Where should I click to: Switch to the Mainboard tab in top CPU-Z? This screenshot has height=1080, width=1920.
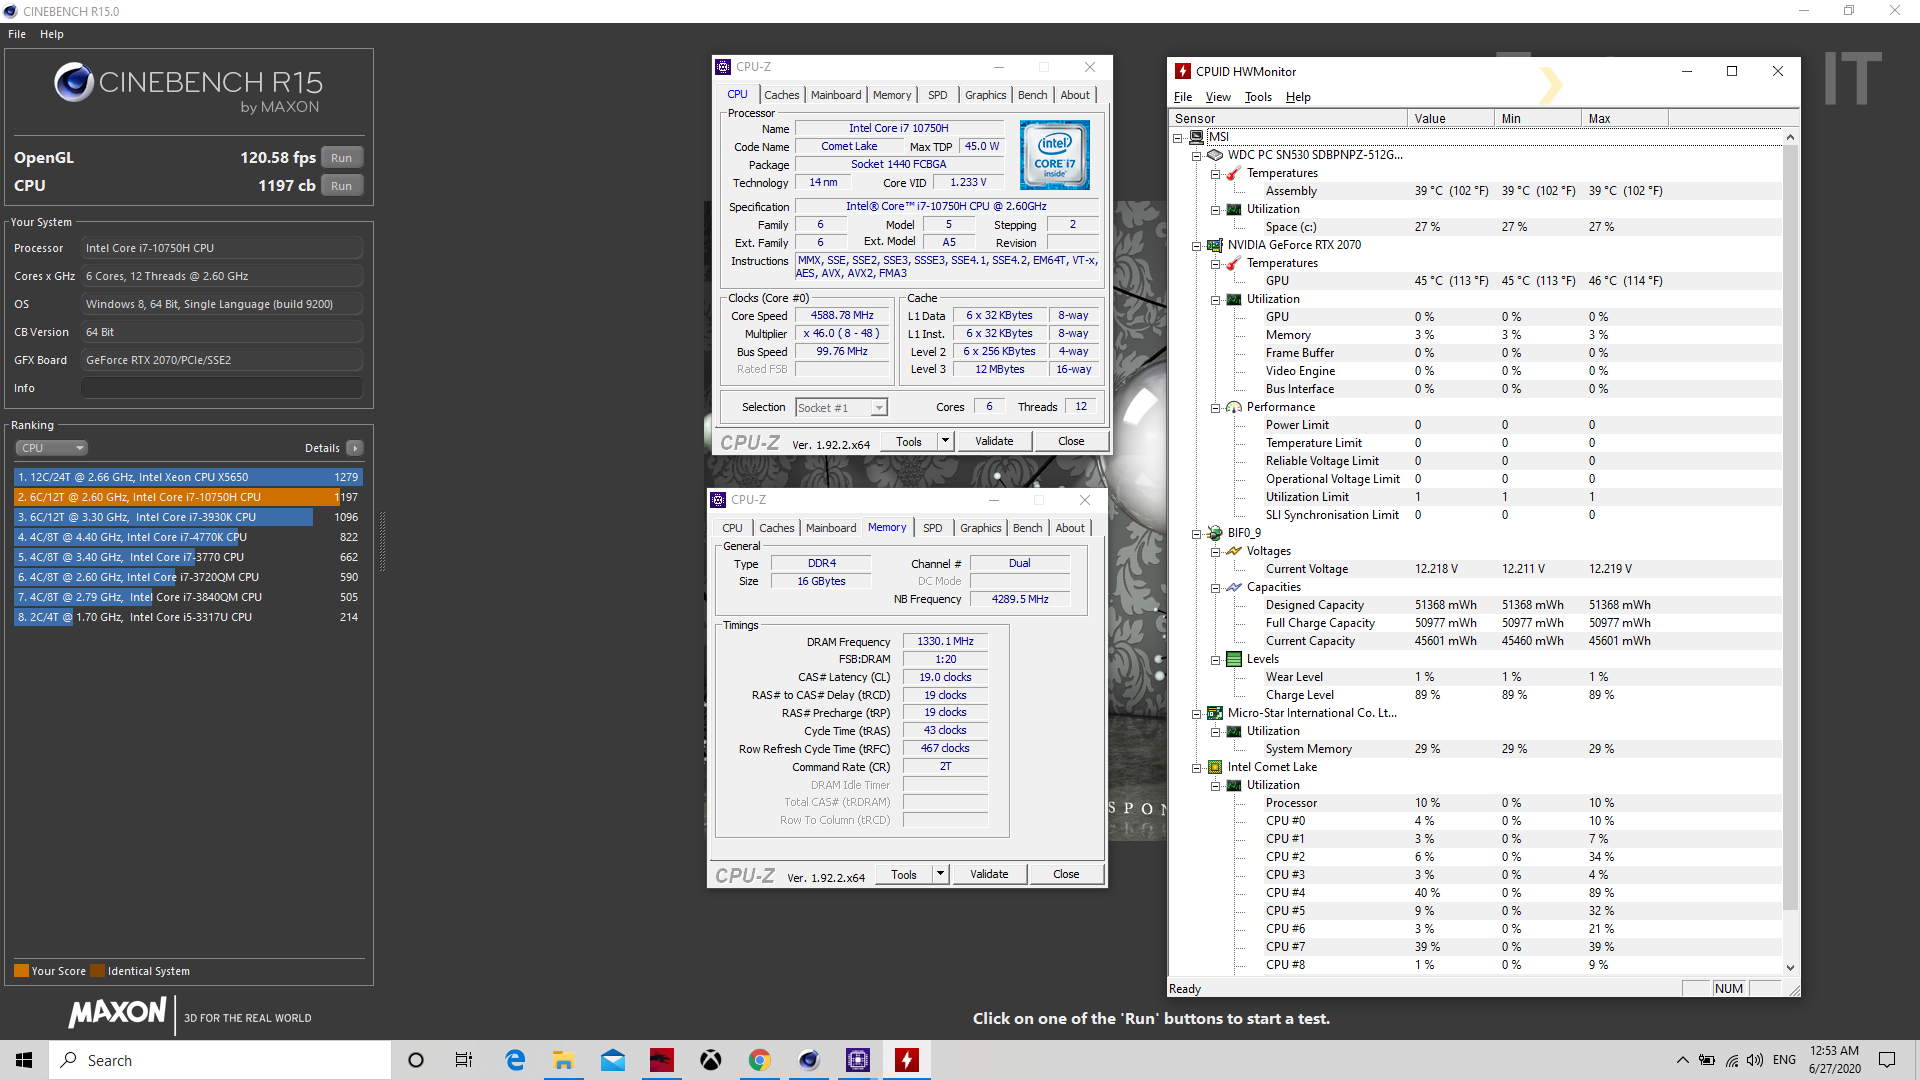(836, 95)
